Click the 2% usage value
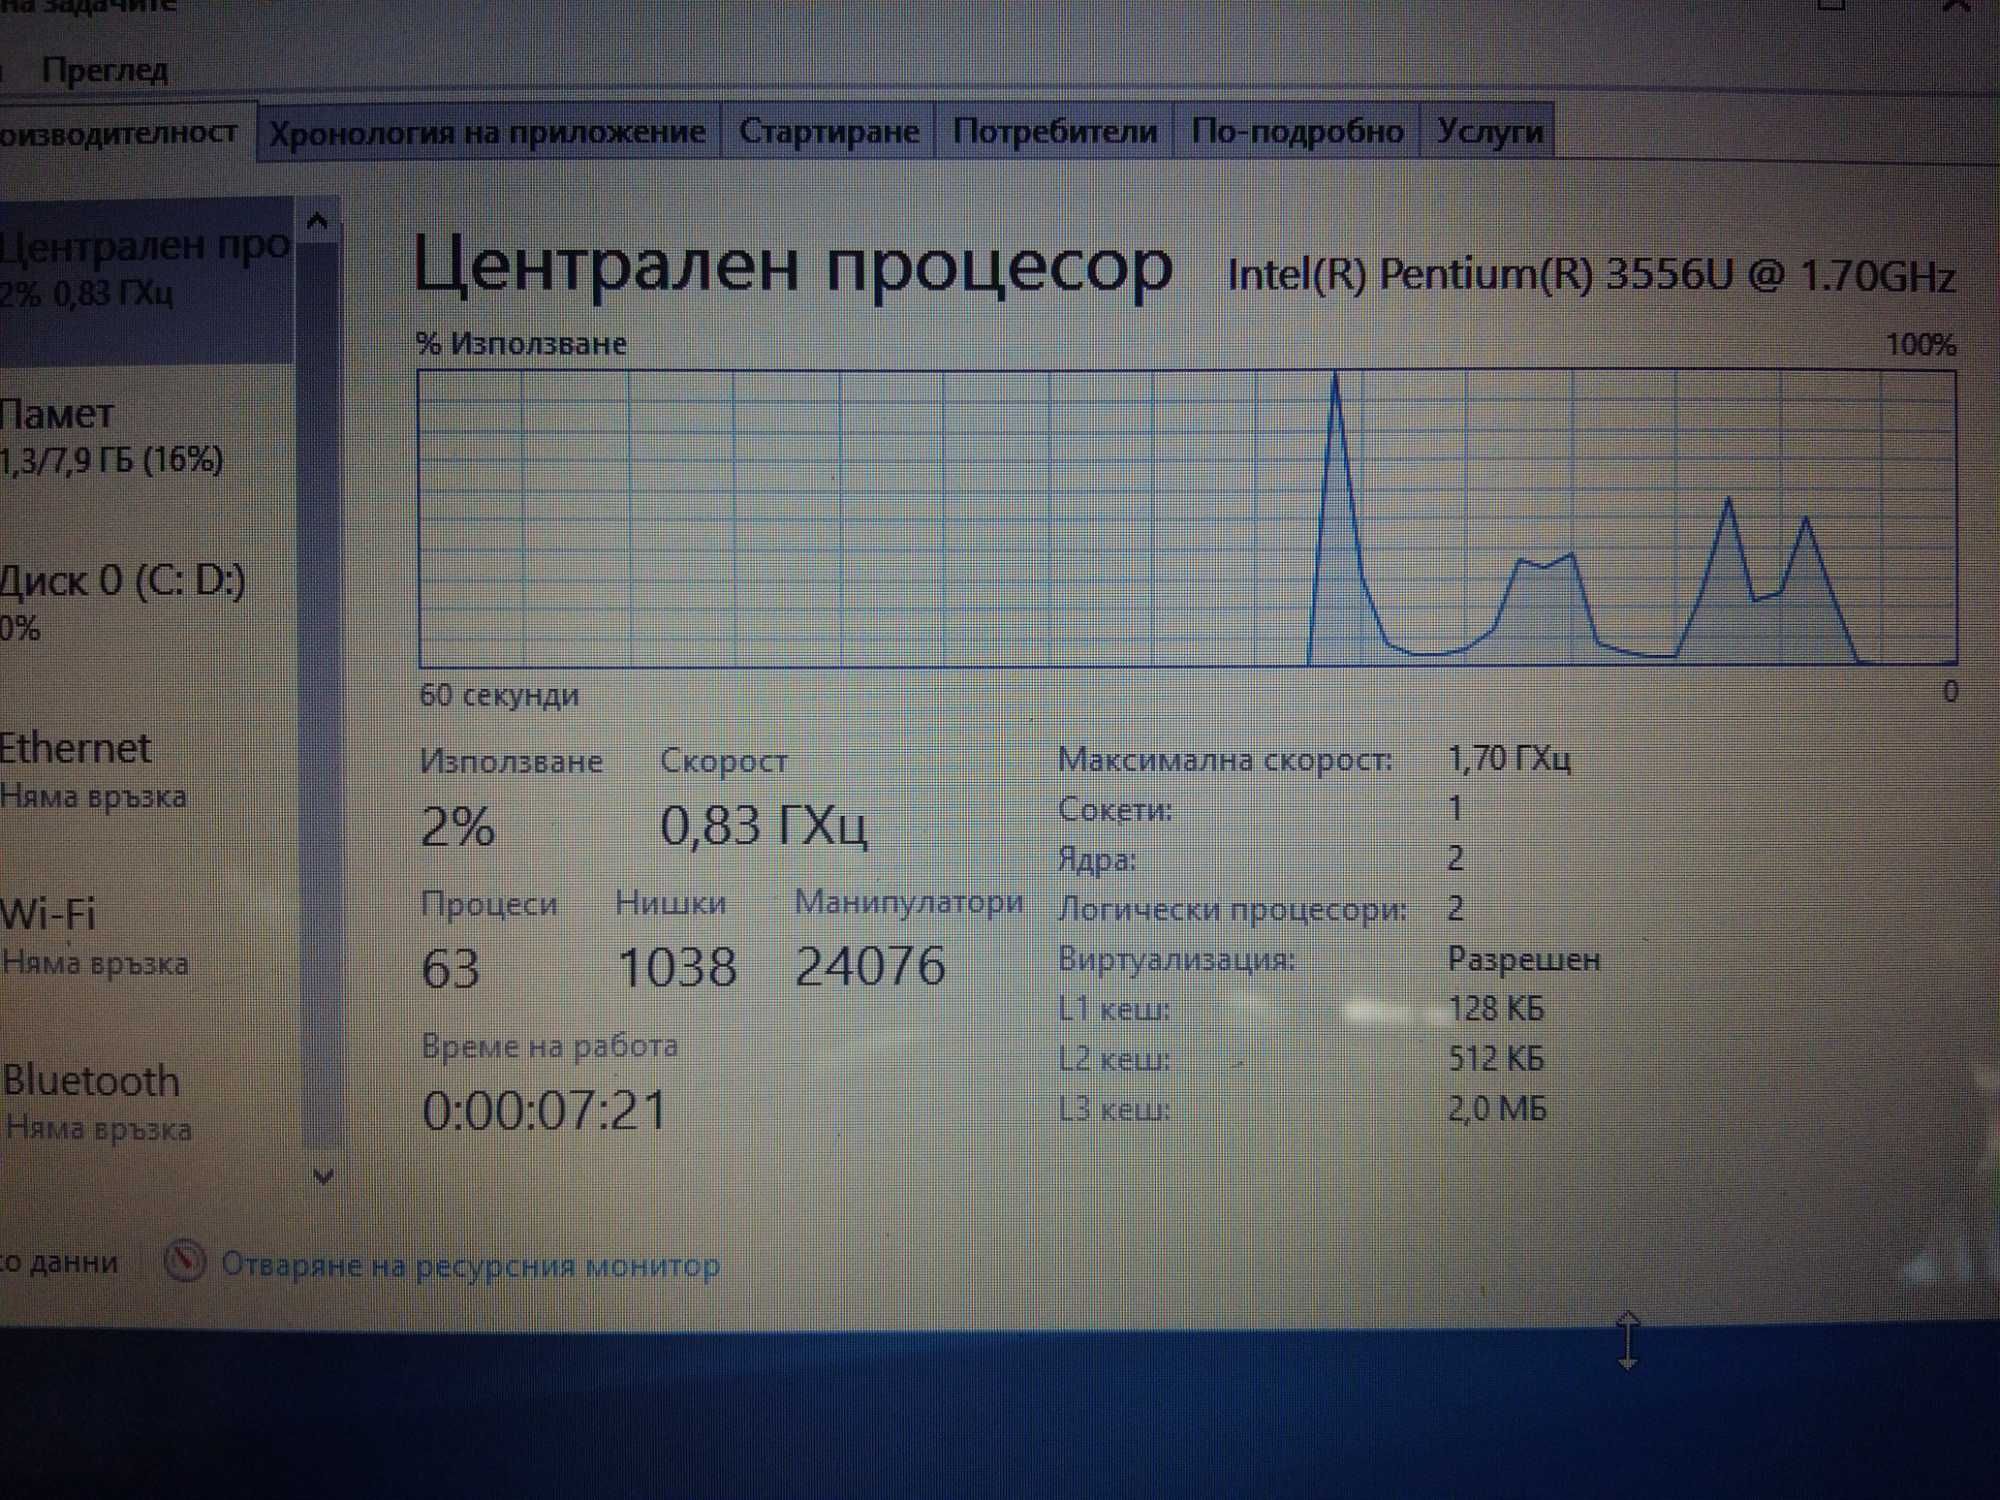The image size is (2000, 1500). coord(457,827)
